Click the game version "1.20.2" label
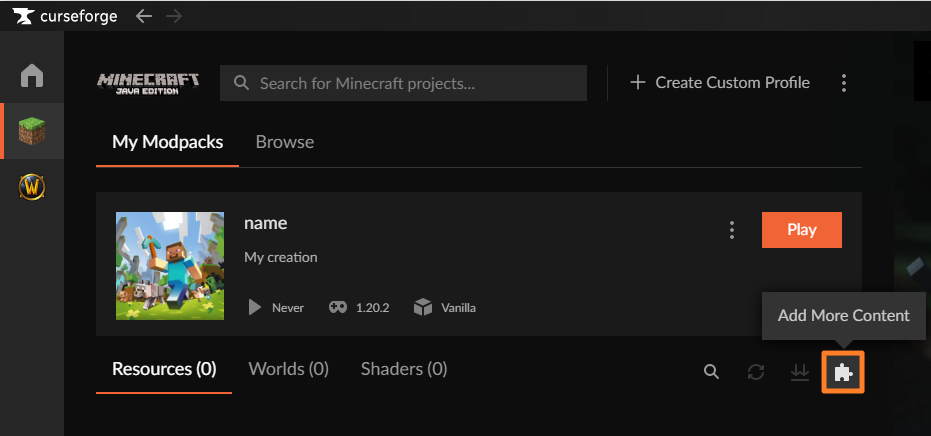The height and width of the screenshot is (436, 931). click(x=372, y=308)
